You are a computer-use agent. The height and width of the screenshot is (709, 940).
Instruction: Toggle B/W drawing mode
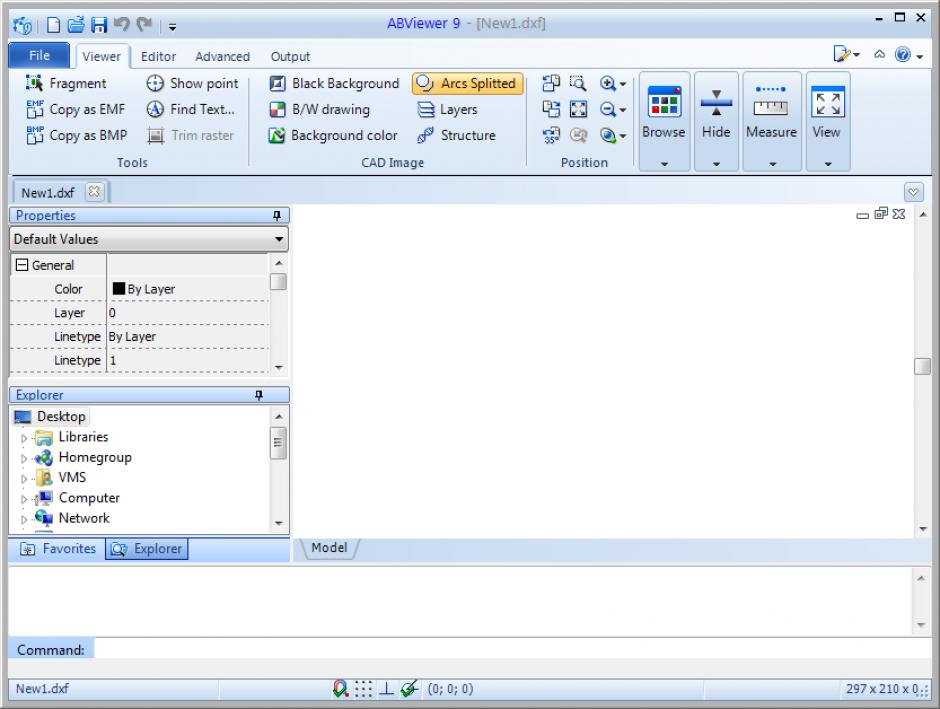[319, 109]
